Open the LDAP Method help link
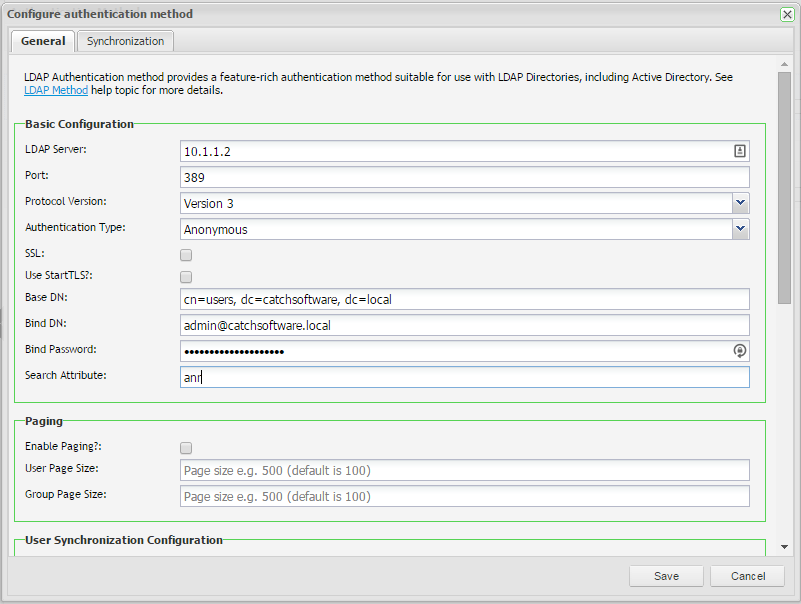Screen dimensions: 801x604 [56, 90]
